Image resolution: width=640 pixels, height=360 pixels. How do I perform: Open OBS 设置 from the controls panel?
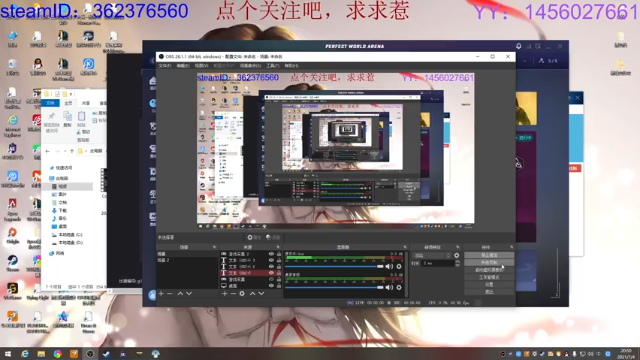[x=489, y=284]
